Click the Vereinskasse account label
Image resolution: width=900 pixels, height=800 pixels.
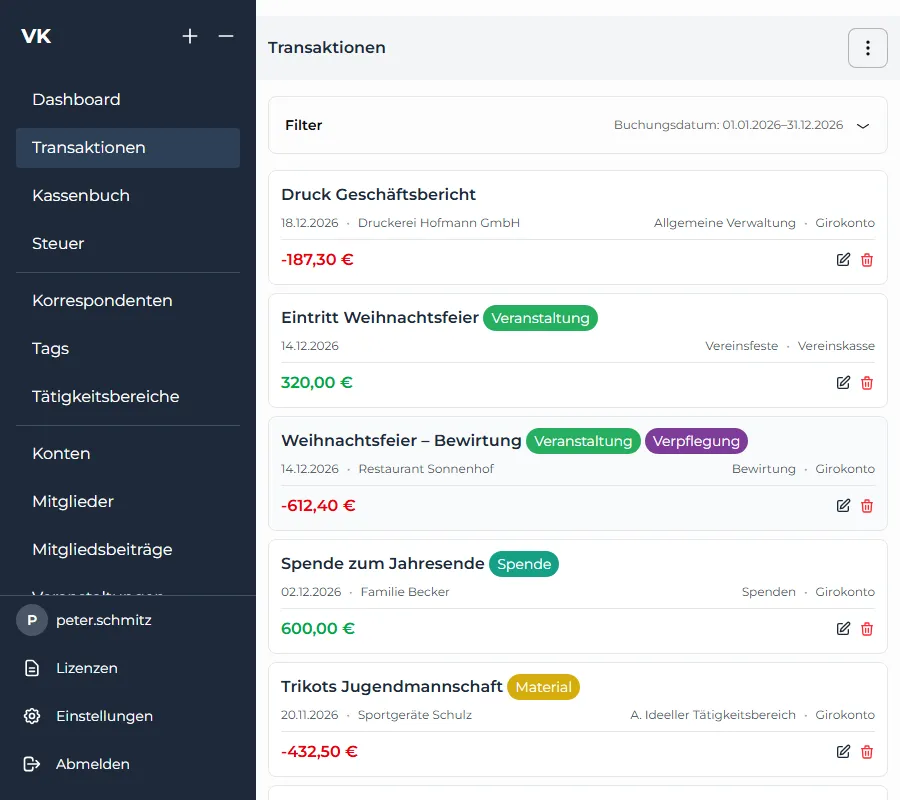coord(836,346)
